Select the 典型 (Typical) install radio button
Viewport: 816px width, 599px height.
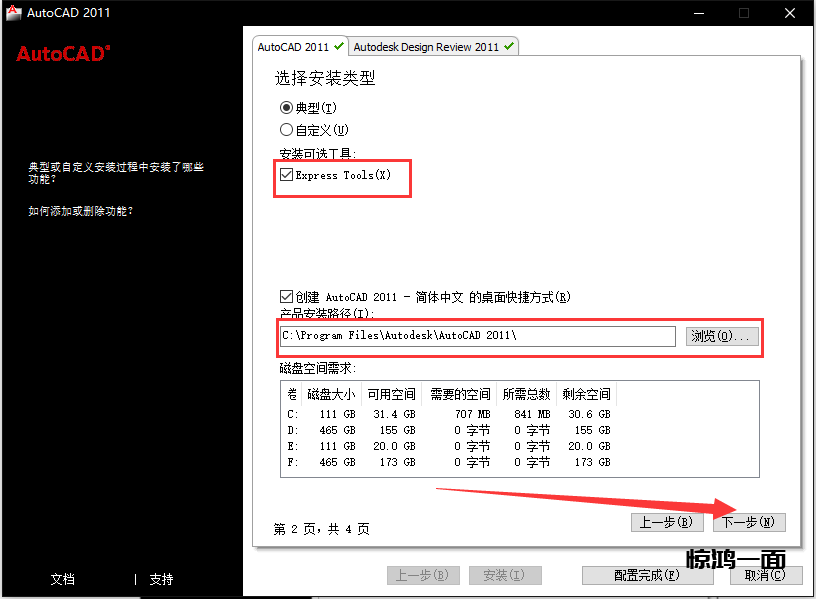[x=287, y=107]
